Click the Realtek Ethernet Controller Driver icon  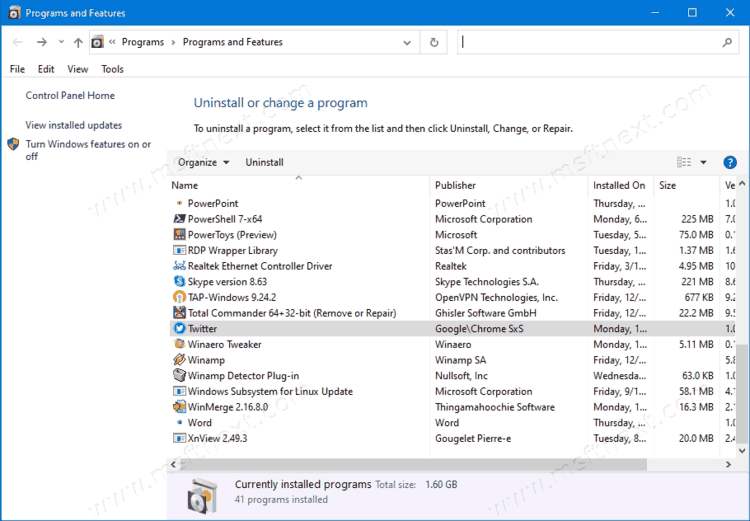[179, 266]
